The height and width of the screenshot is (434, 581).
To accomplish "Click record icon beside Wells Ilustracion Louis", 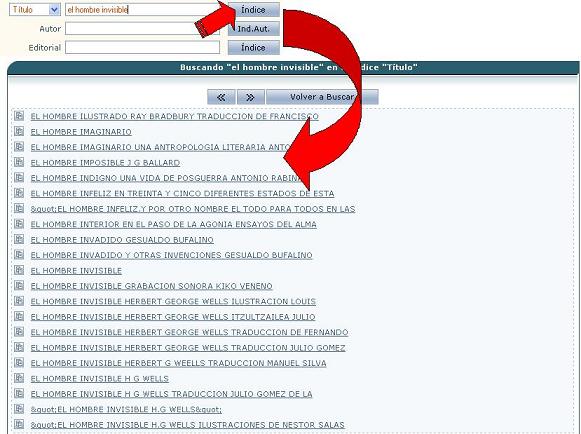I will [19, 301].
